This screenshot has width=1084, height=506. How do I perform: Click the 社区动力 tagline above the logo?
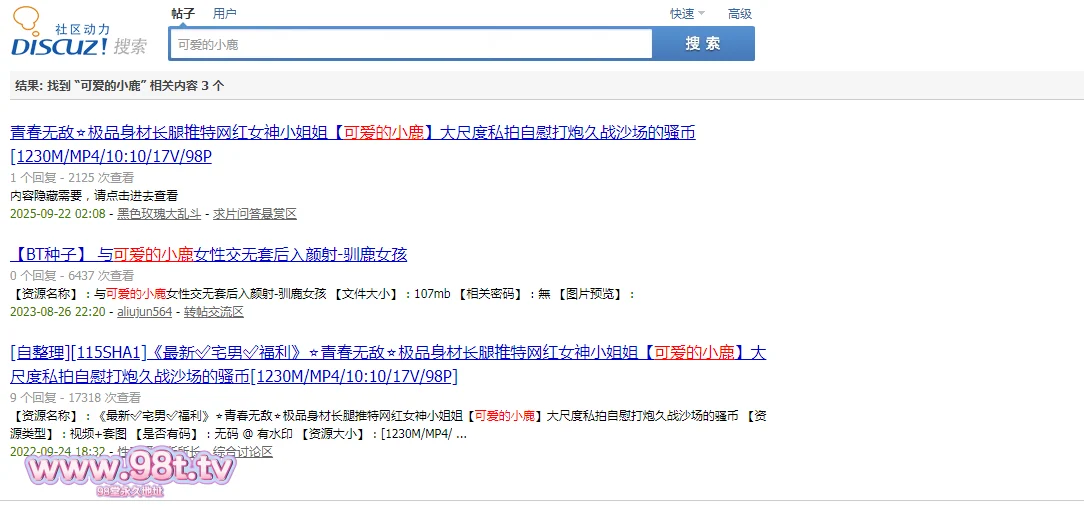(82, 30)
